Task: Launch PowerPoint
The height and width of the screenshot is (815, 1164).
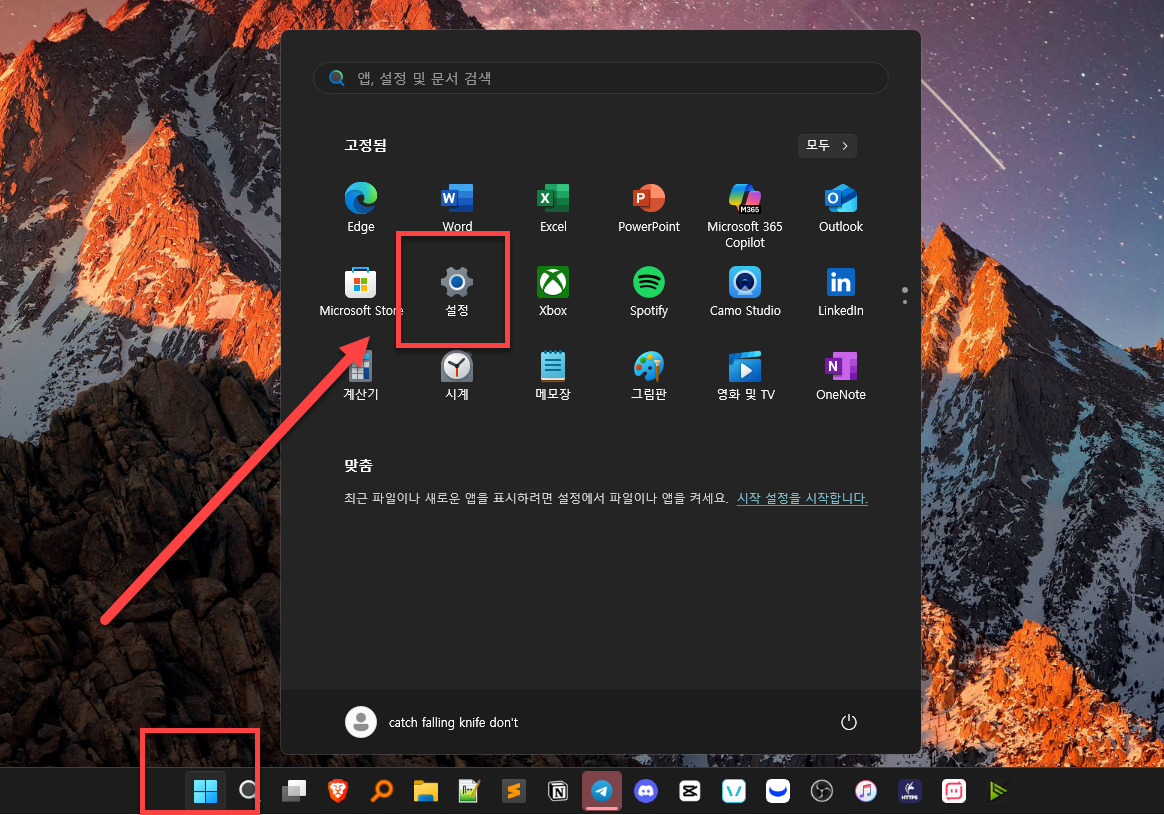Action: click(x=649, y=208)
